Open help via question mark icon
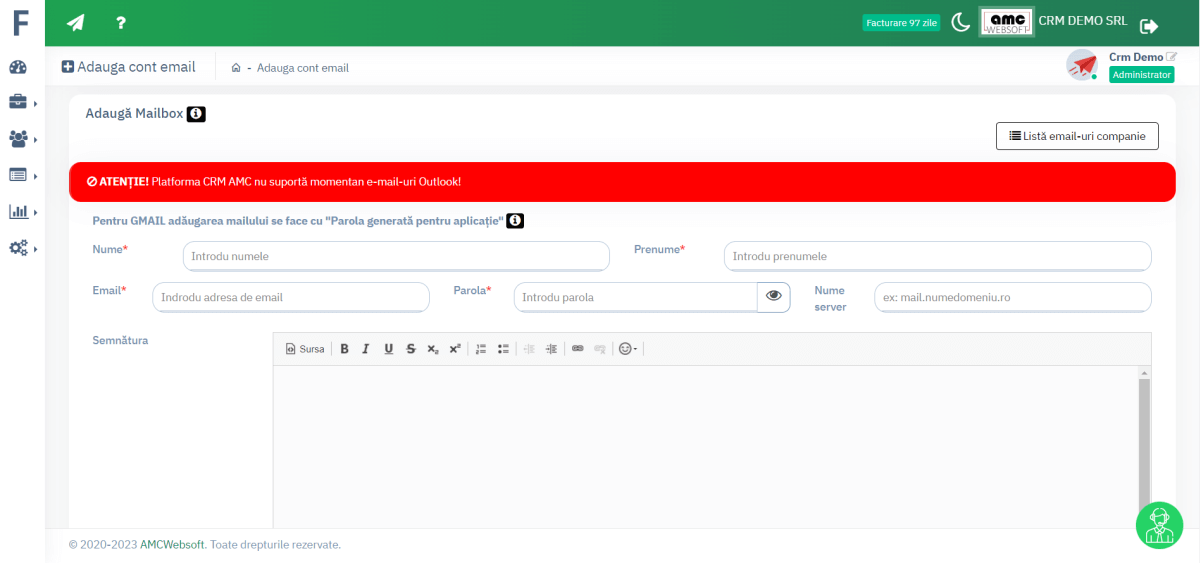 [x=121, y=23]
